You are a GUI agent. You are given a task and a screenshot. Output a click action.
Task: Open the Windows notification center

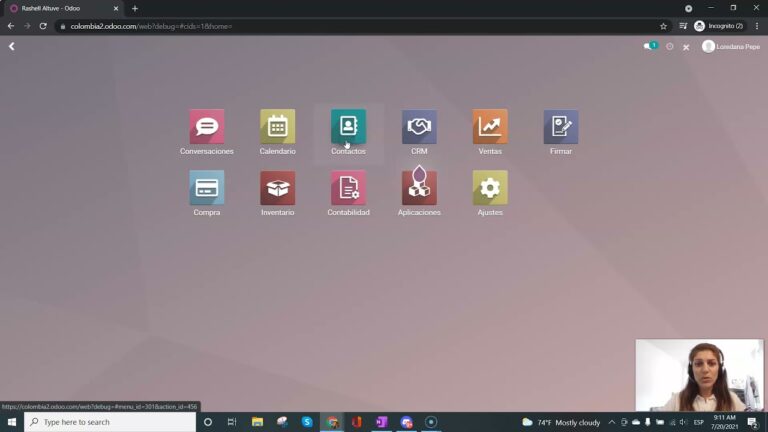(x=753, y=422)
